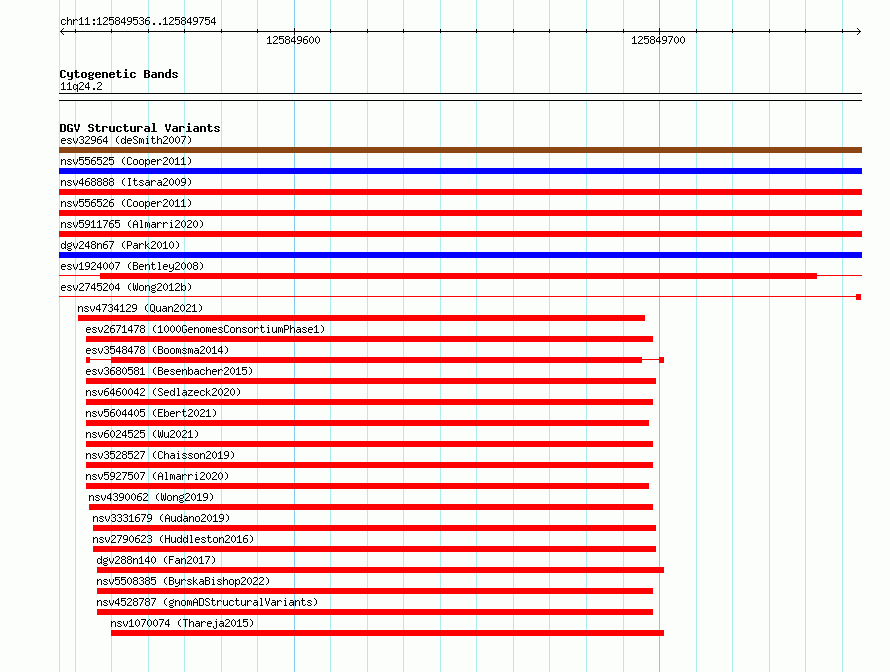Viewport: 890px width, 672px height.
Task: Select the esv3680581 (Besenbacher2015) label
Action: click(x=169, y=371)
